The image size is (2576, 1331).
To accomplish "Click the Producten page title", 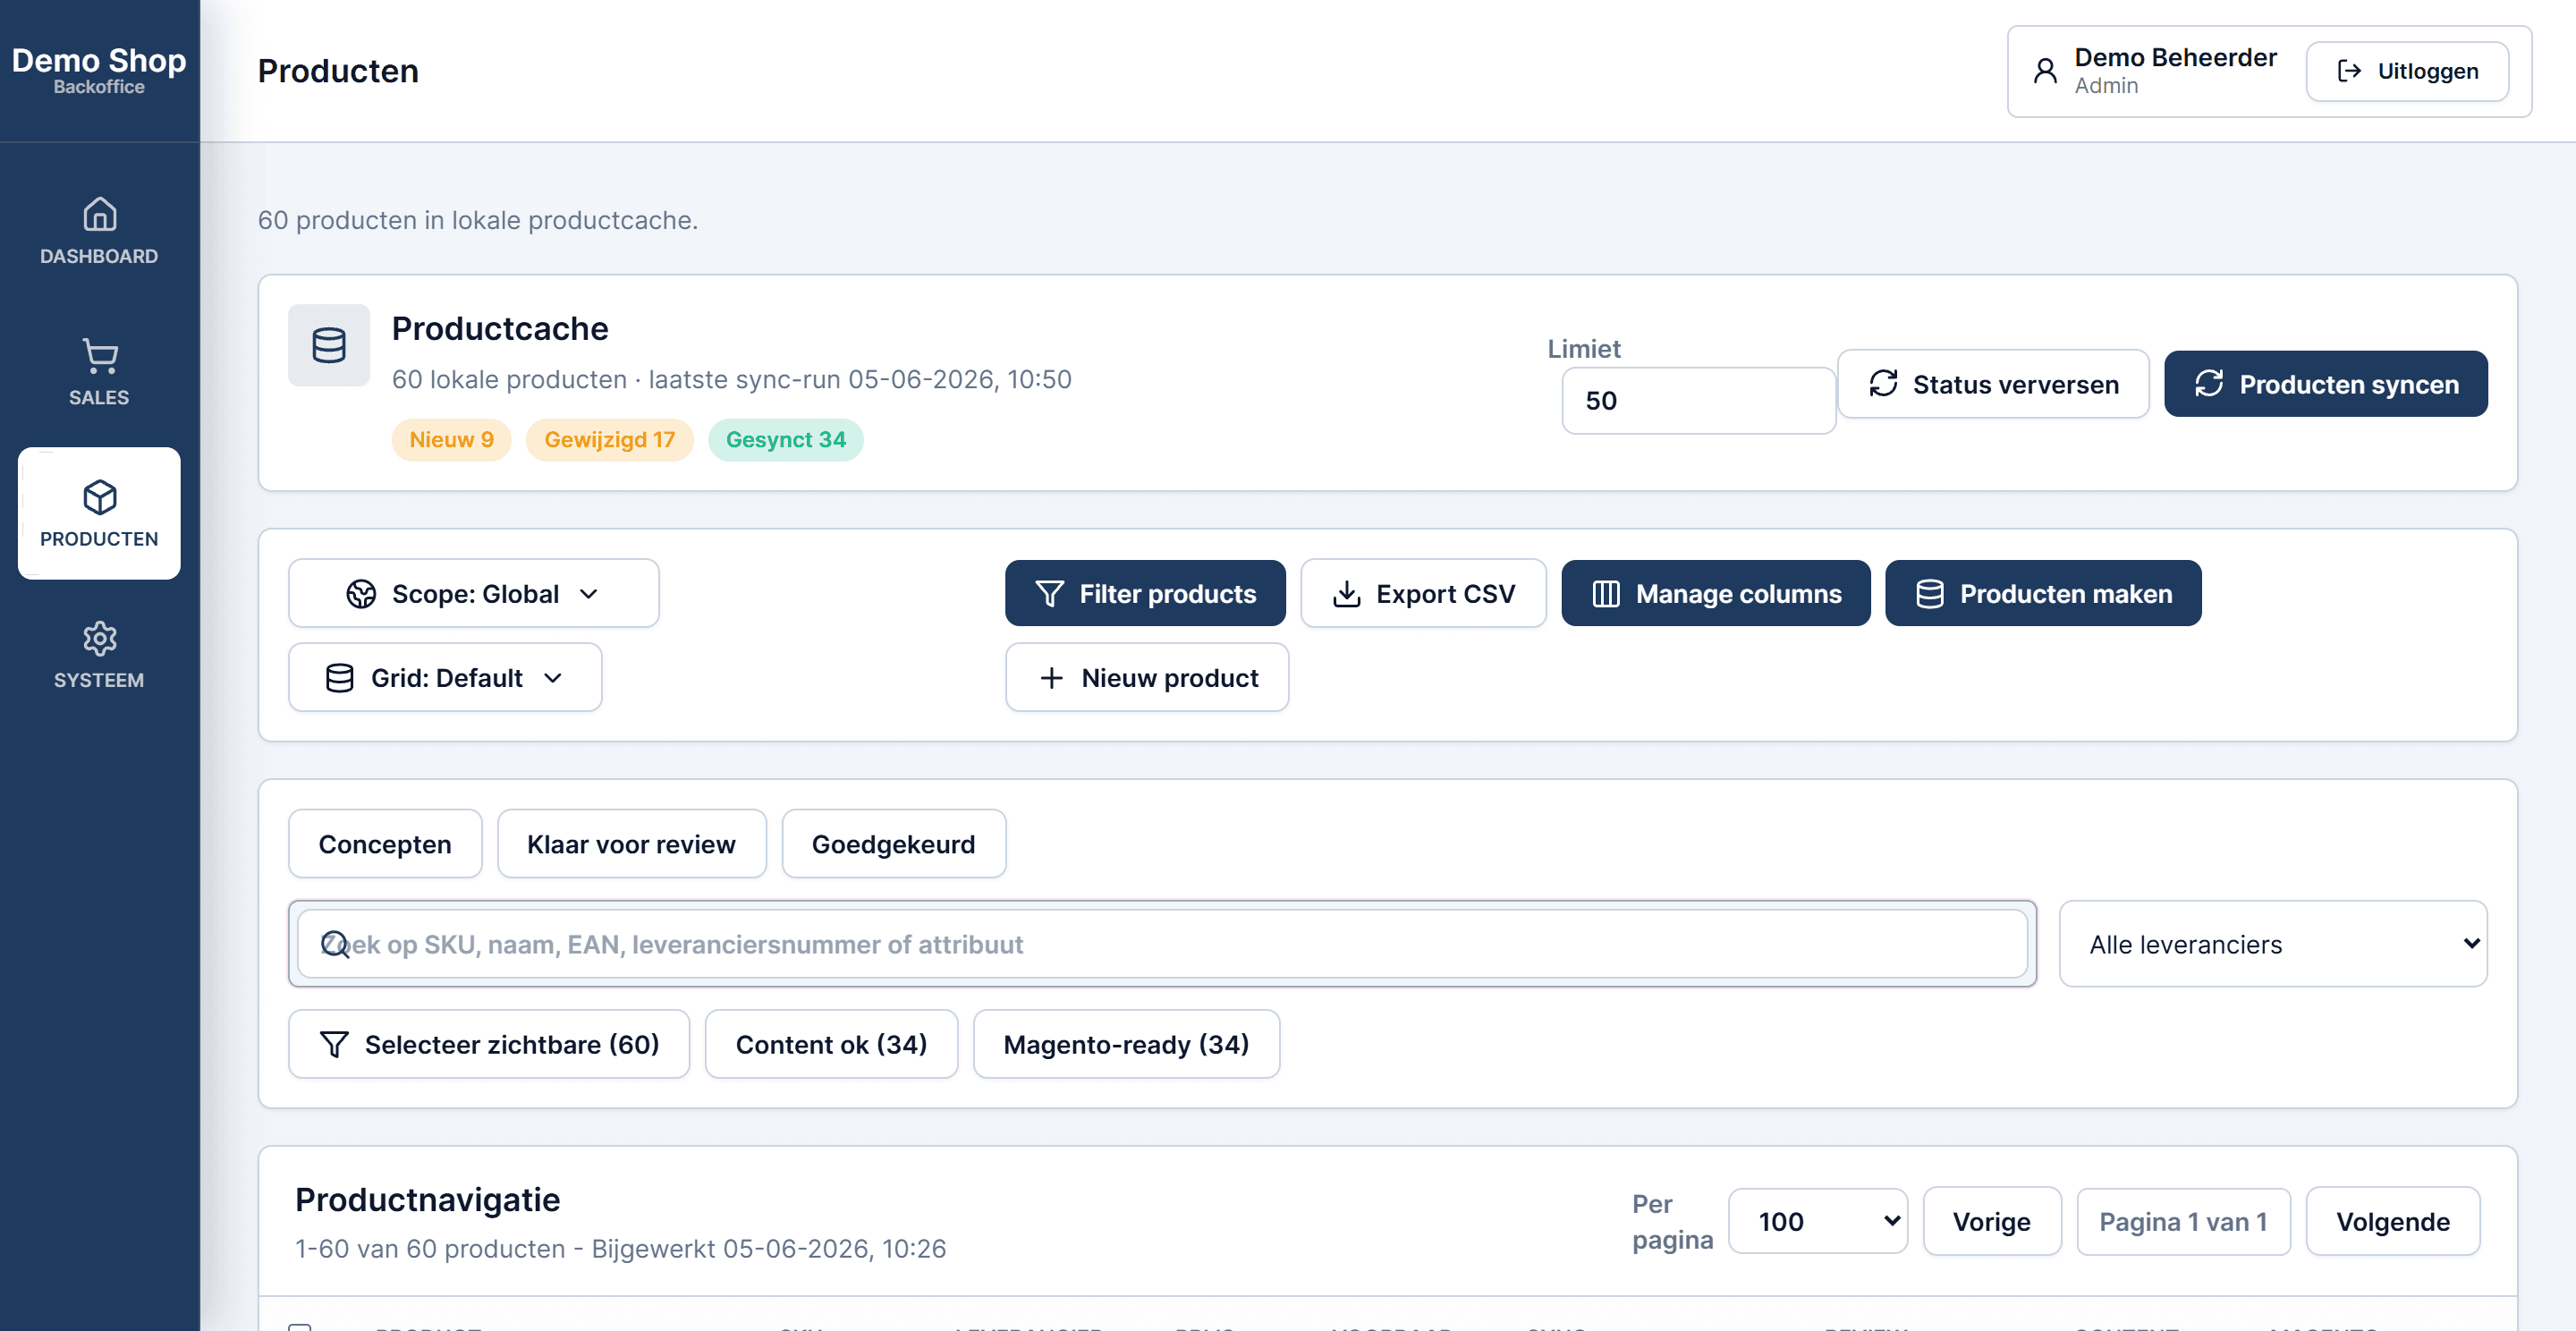I will click(338, 70).
